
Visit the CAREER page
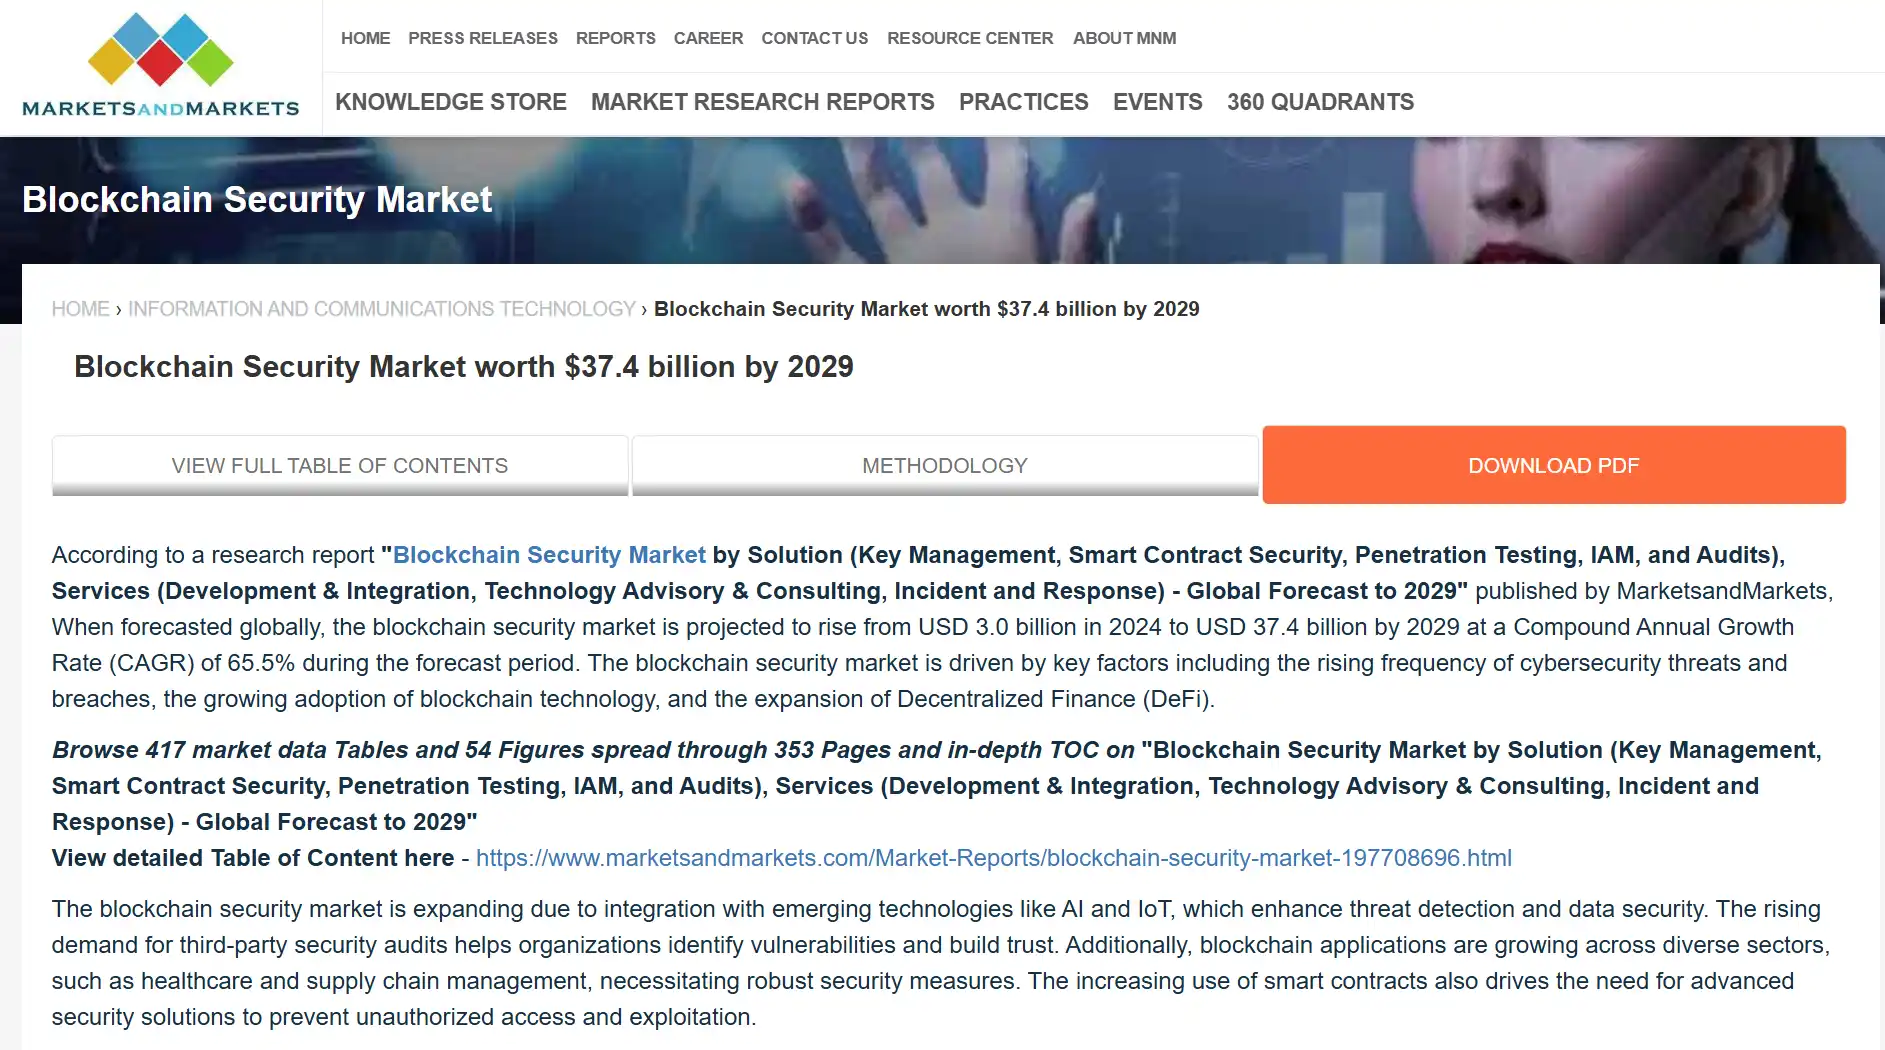click(x=708, y=38)
